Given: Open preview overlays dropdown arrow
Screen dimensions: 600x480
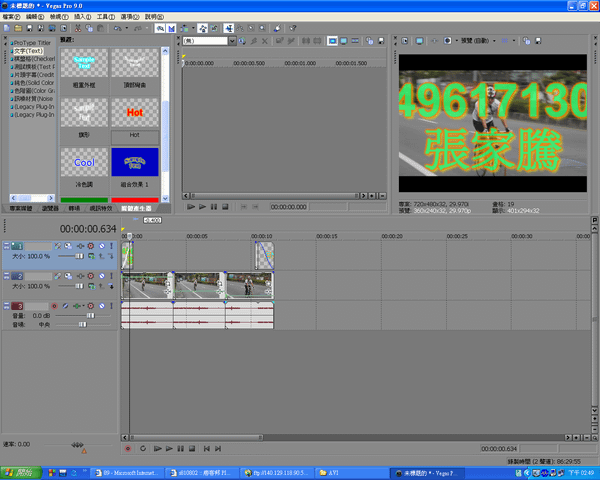Looking at the screenshot, I should (514, 41).
